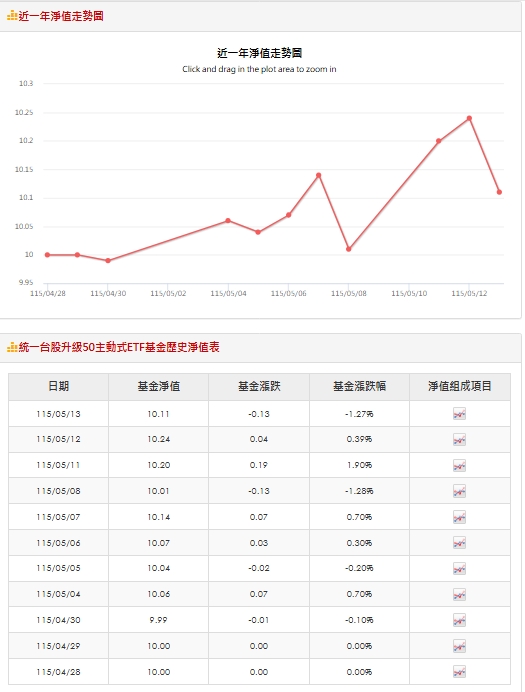Open net value composition icon for 115/05/12

(x=459, y=440)
